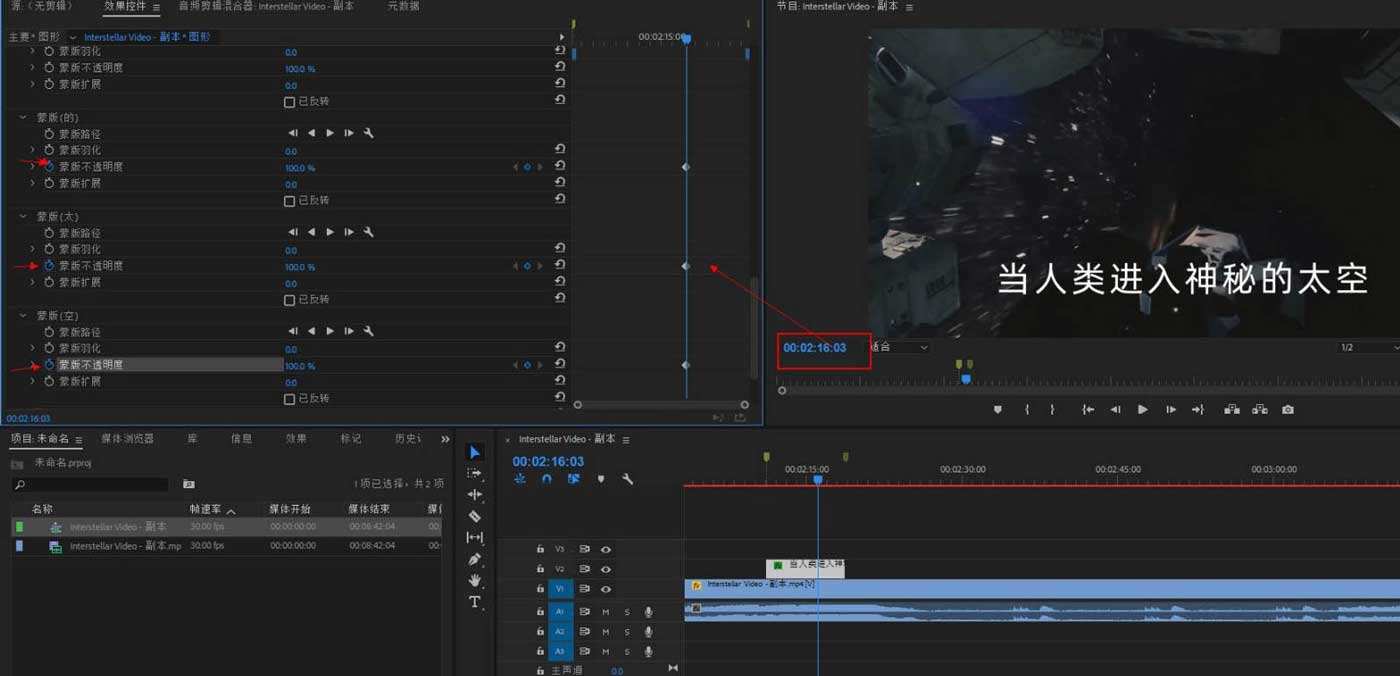Viewport: 1400px width, 676px height.
Task: Click the timeline wrench settings icon
Action: (x=628, y=479)
